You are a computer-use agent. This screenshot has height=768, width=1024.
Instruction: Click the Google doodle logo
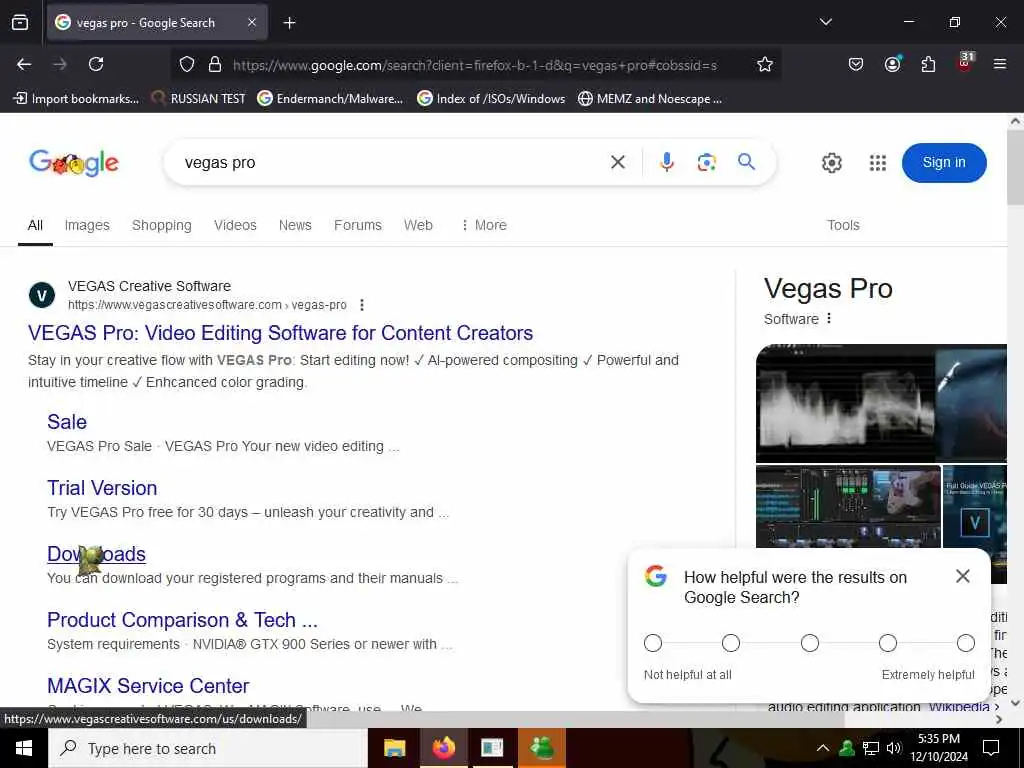(x=74, y=163)
